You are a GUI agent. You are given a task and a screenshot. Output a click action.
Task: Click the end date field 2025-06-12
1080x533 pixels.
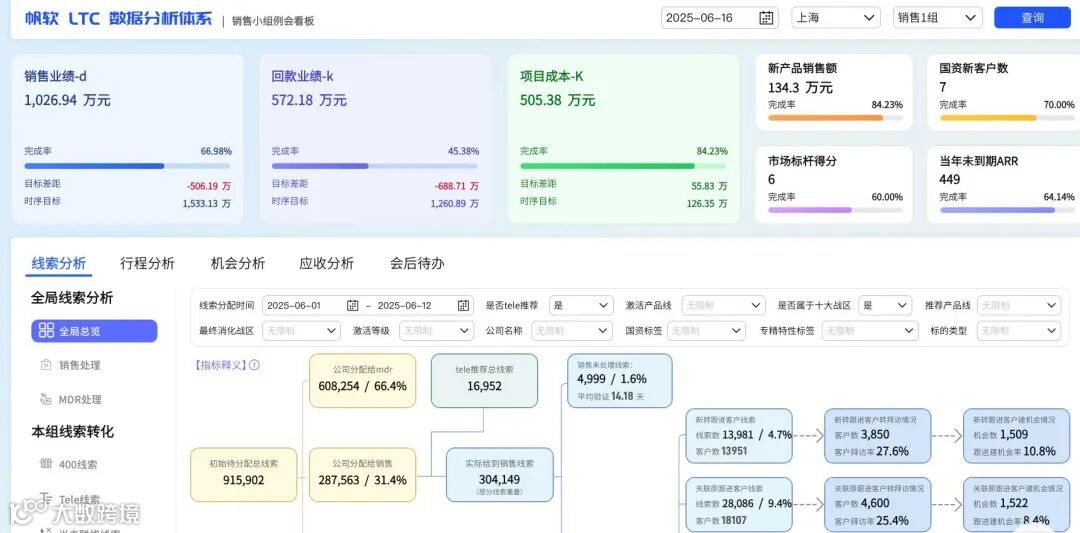[423, 305]
